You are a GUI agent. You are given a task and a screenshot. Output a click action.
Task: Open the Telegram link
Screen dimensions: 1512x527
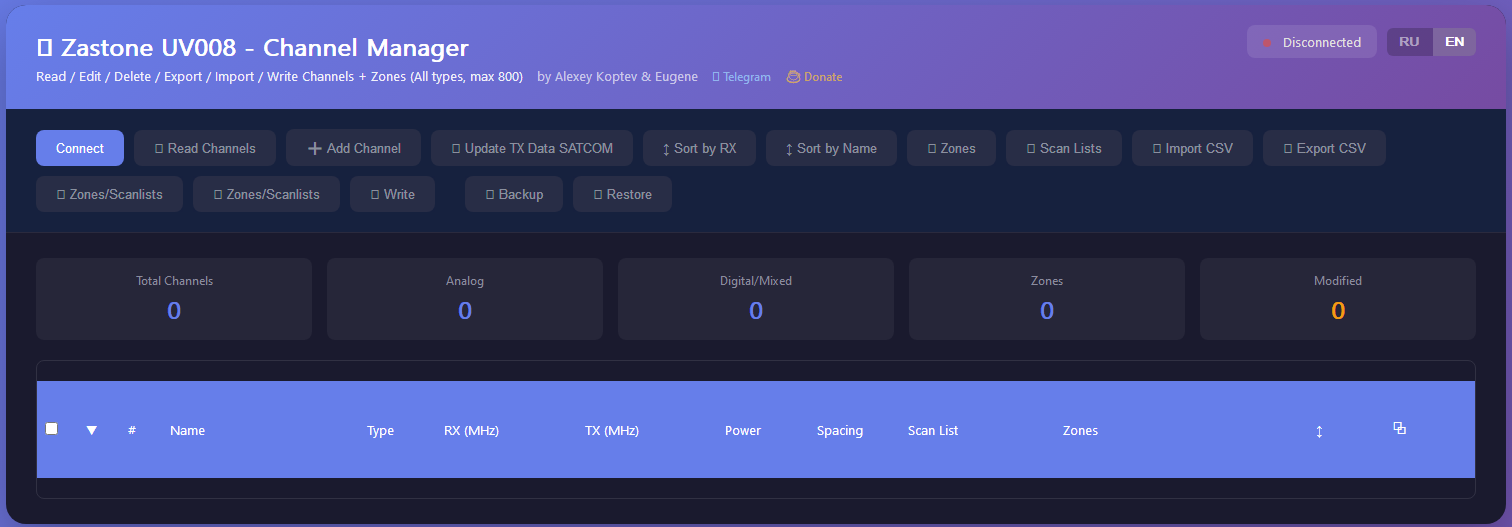[x=741, y=77]
